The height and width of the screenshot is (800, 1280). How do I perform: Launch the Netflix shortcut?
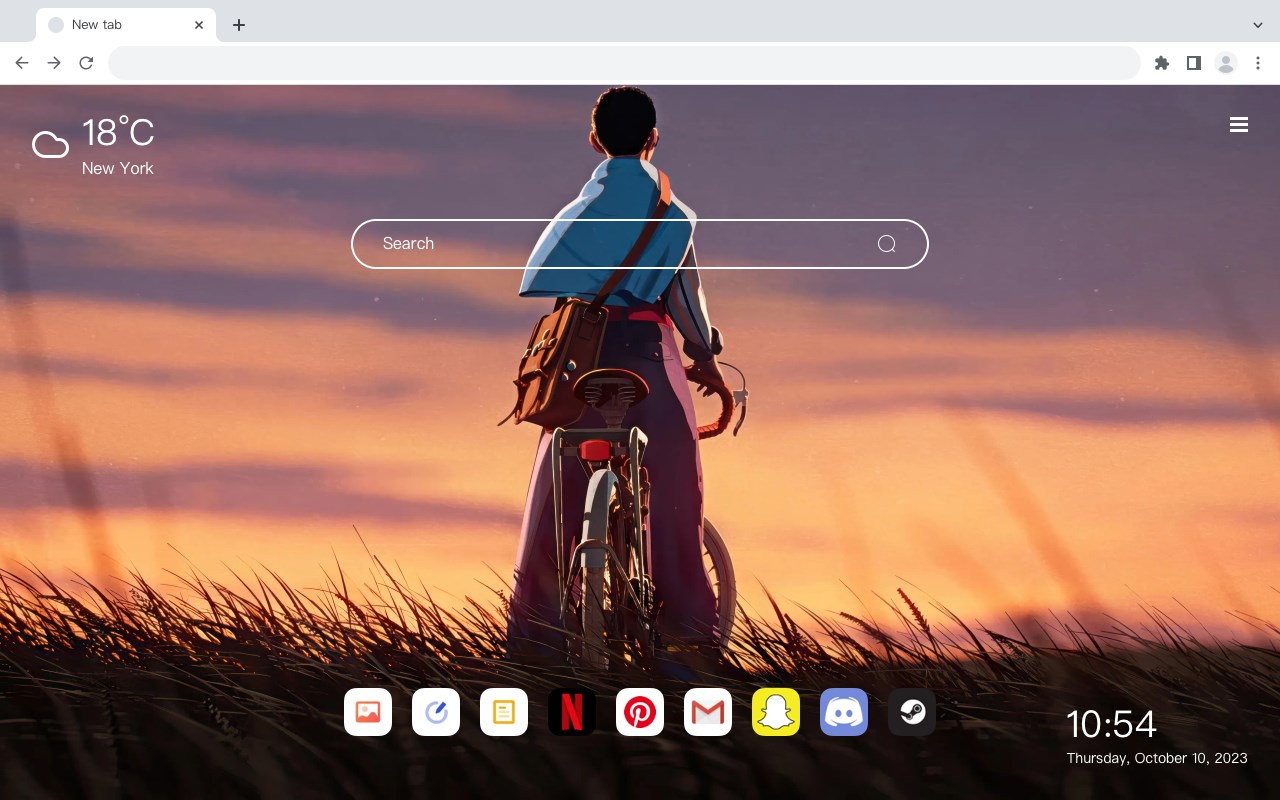(572, 712)
